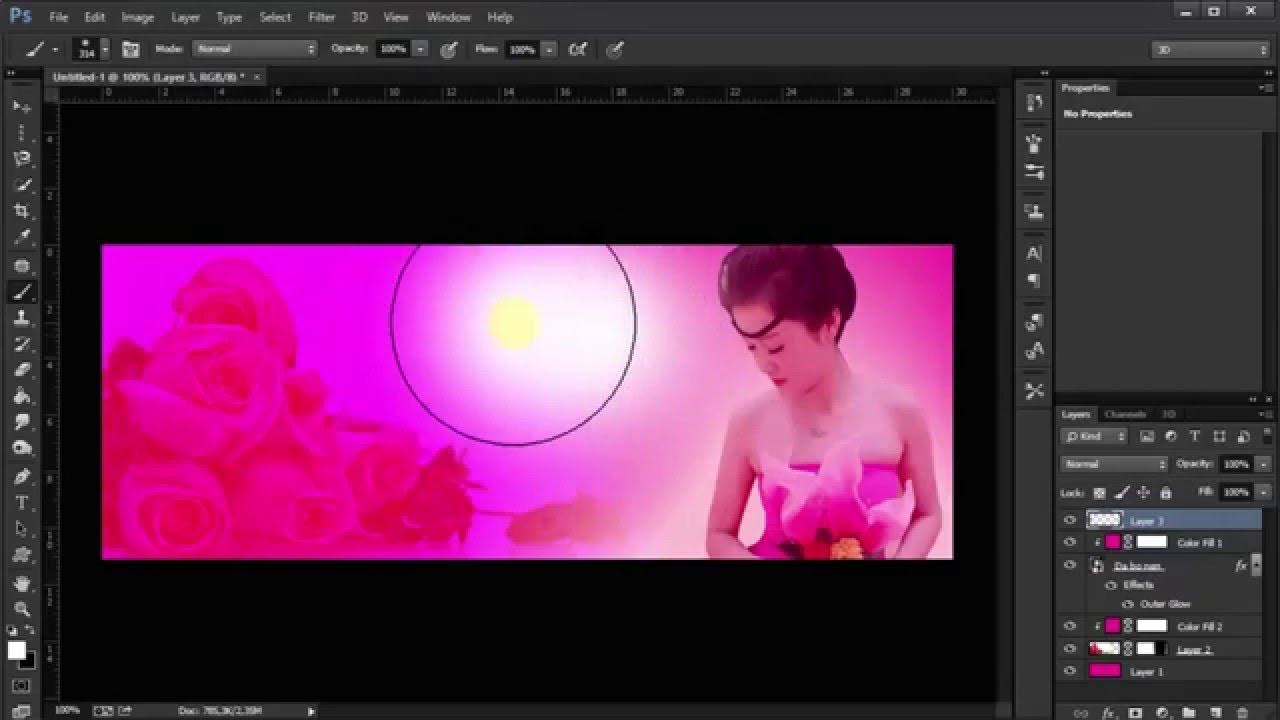Select the Clone Stamp tool

point(21,318)
